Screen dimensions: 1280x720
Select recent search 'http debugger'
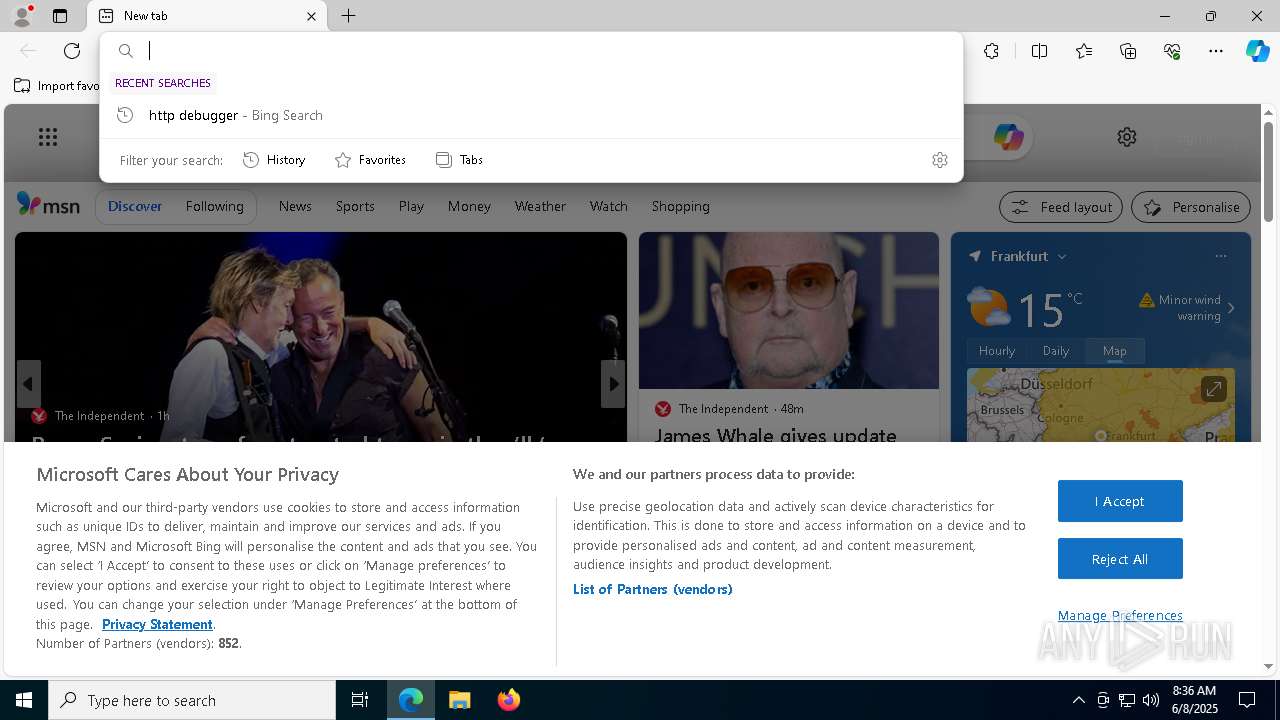tap(531, 115)
